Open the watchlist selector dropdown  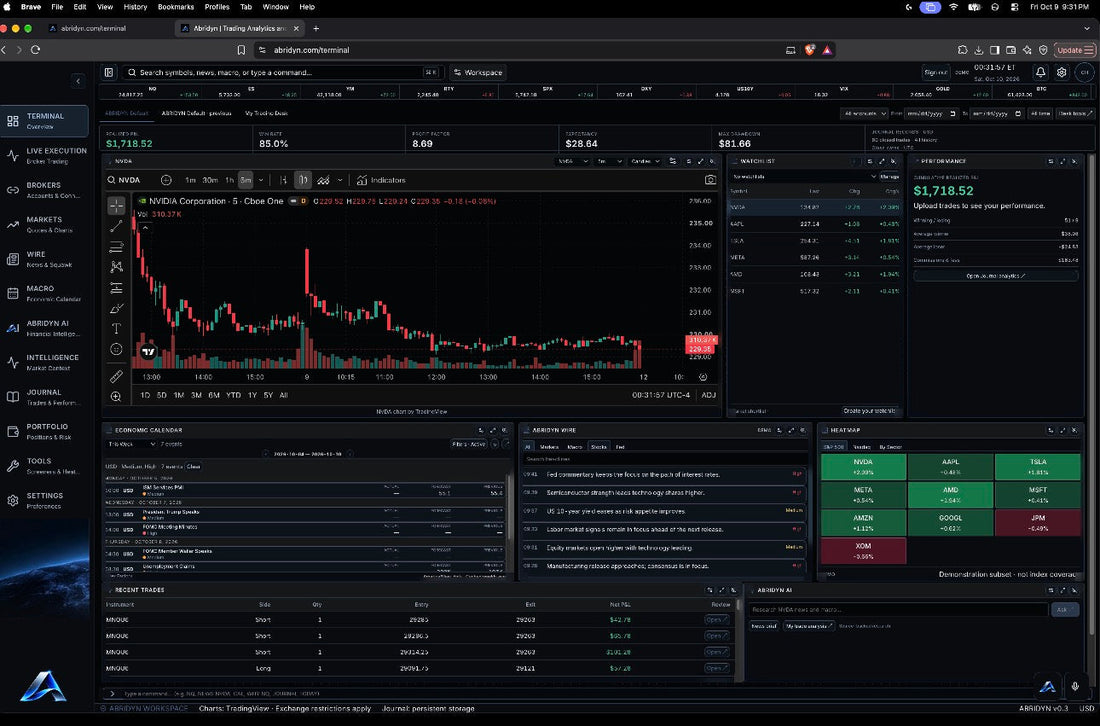point(803,177)
